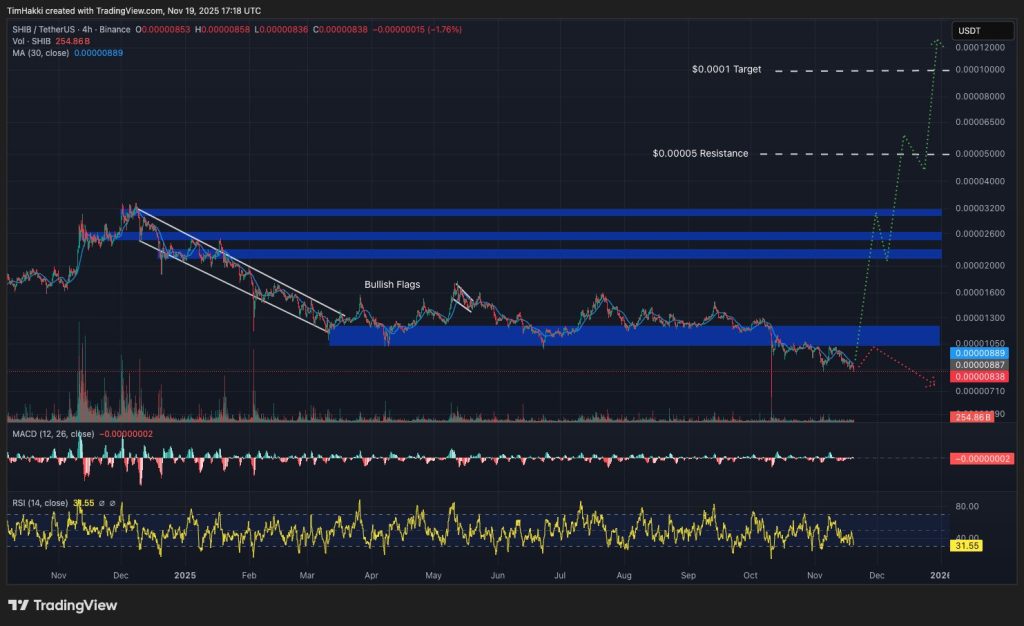The image size is (1024, 626).
Task: Click the green arrowhead atop the dotted projection
Action: point(939,41)
